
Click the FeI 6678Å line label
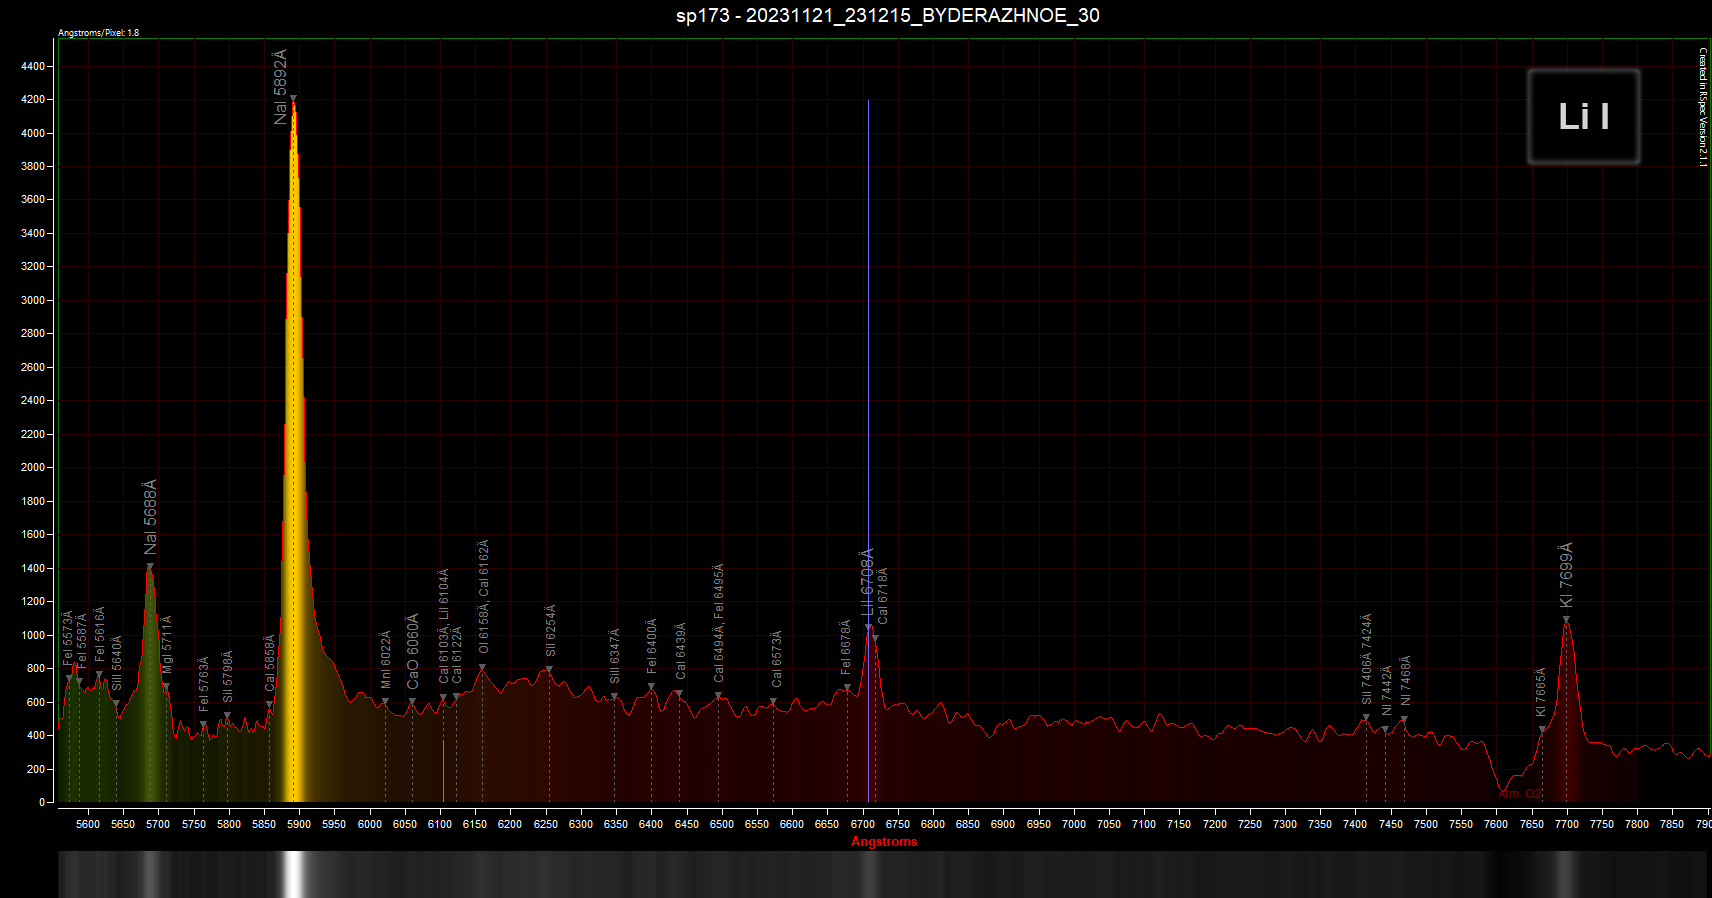tap(846, 647)
